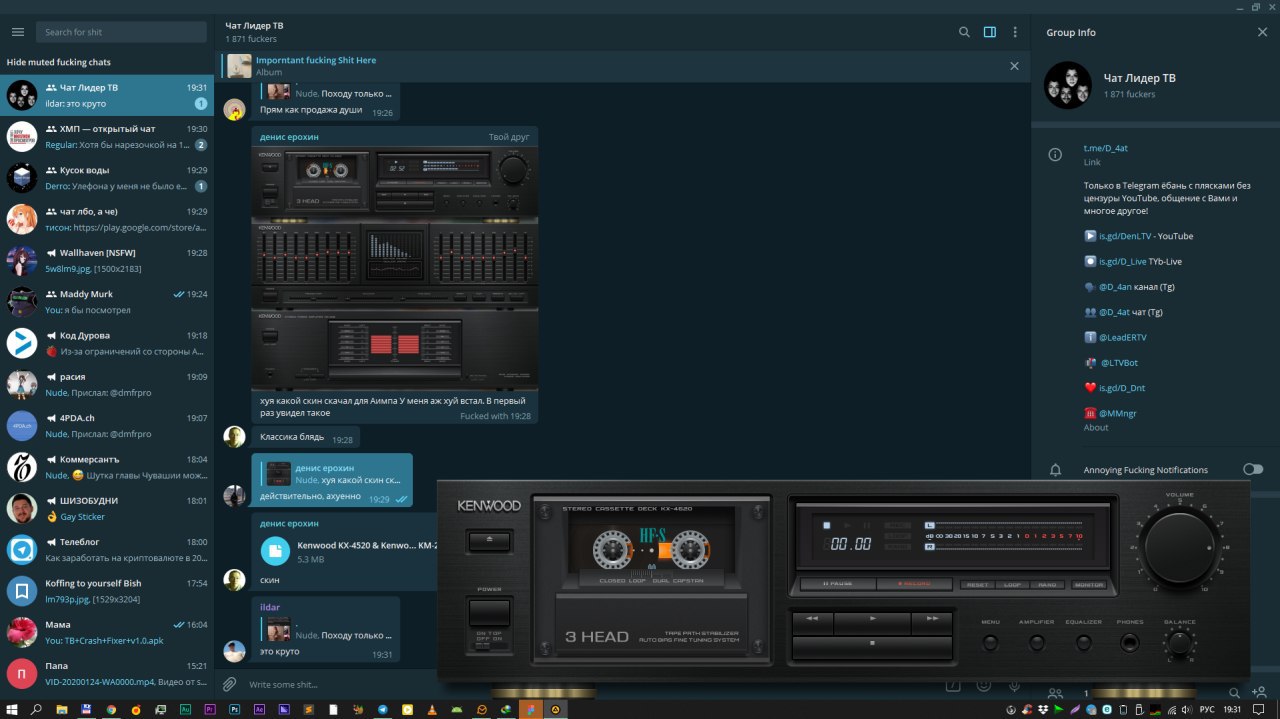Open the Телеблог channel
Image resolution: width=1280 pixels, height=719 pixels.
click(107, 550)
